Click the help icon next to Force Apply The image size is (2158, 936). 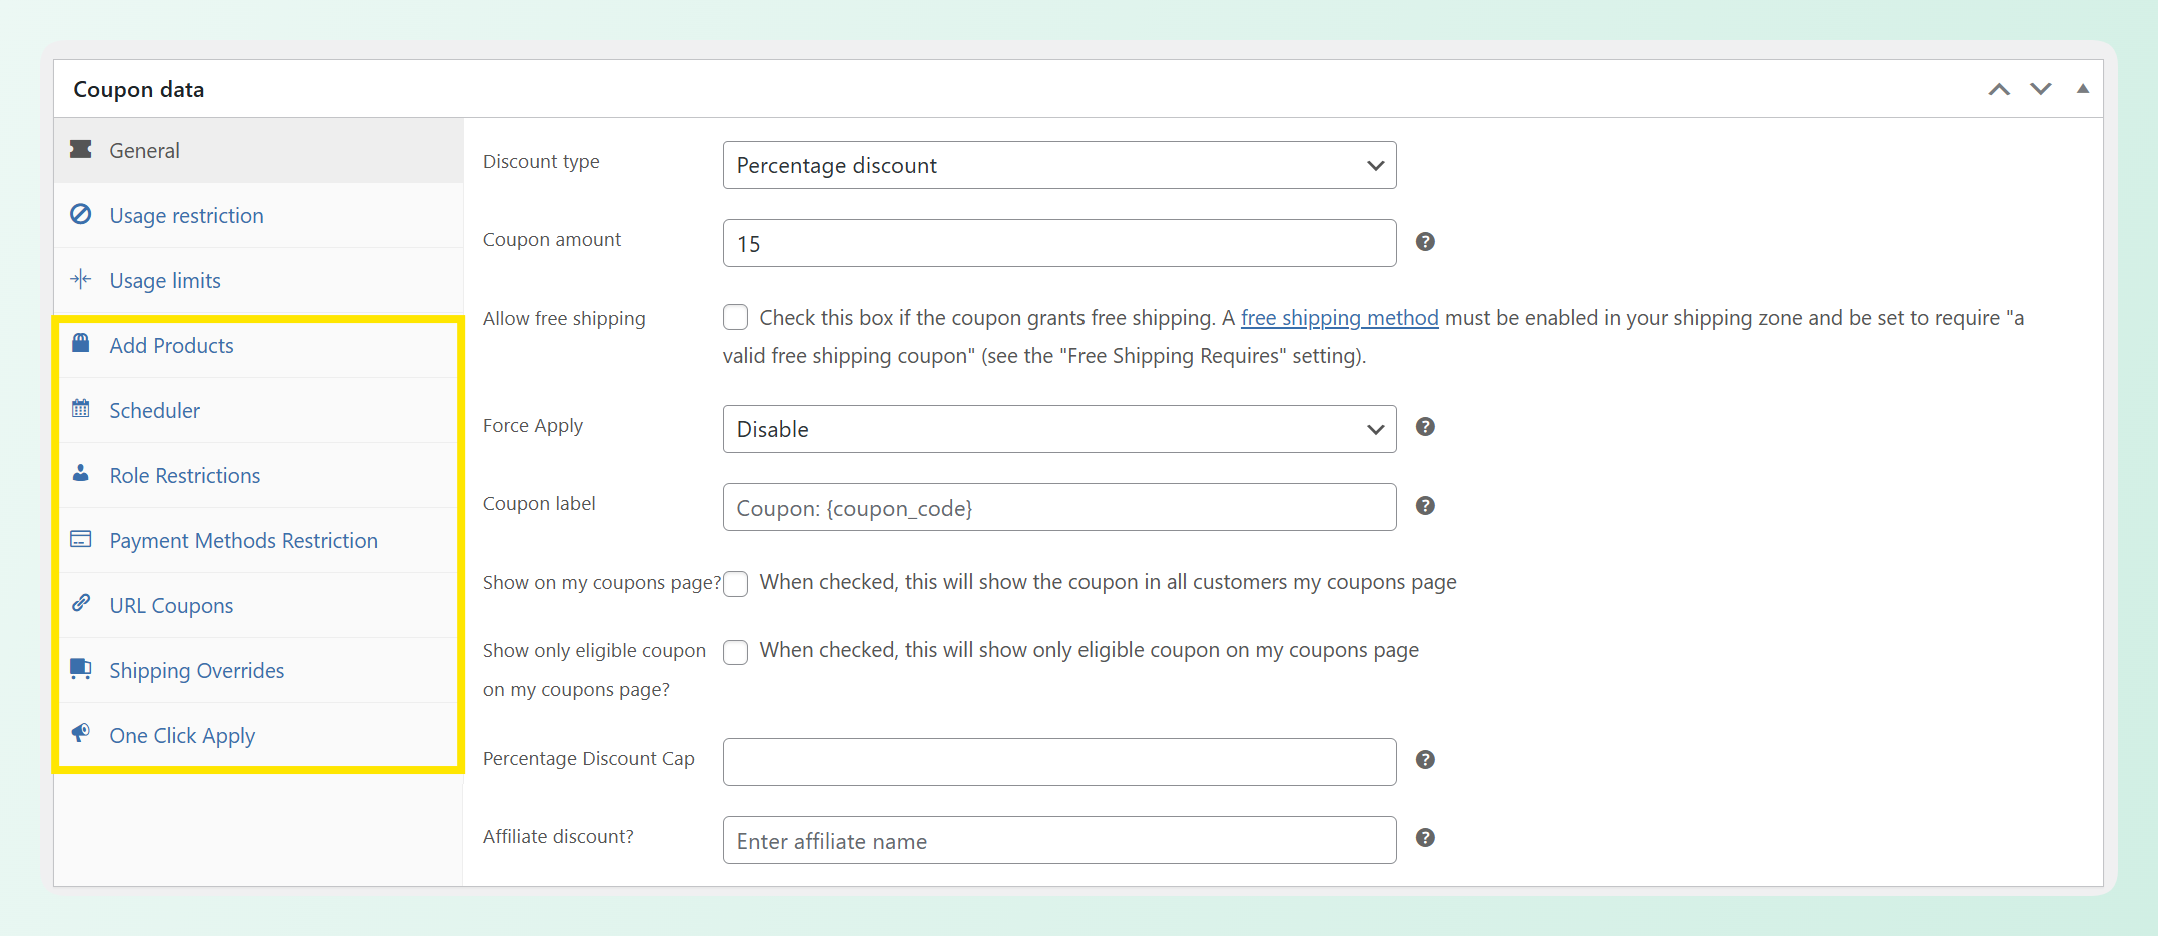(x=1425, y=427)
